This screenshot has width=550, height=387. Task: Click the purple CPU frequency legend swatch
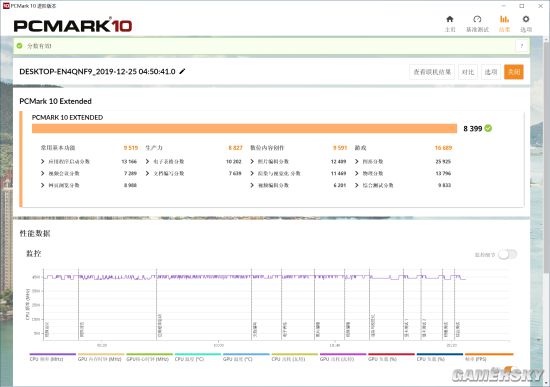tap(53, 354)
